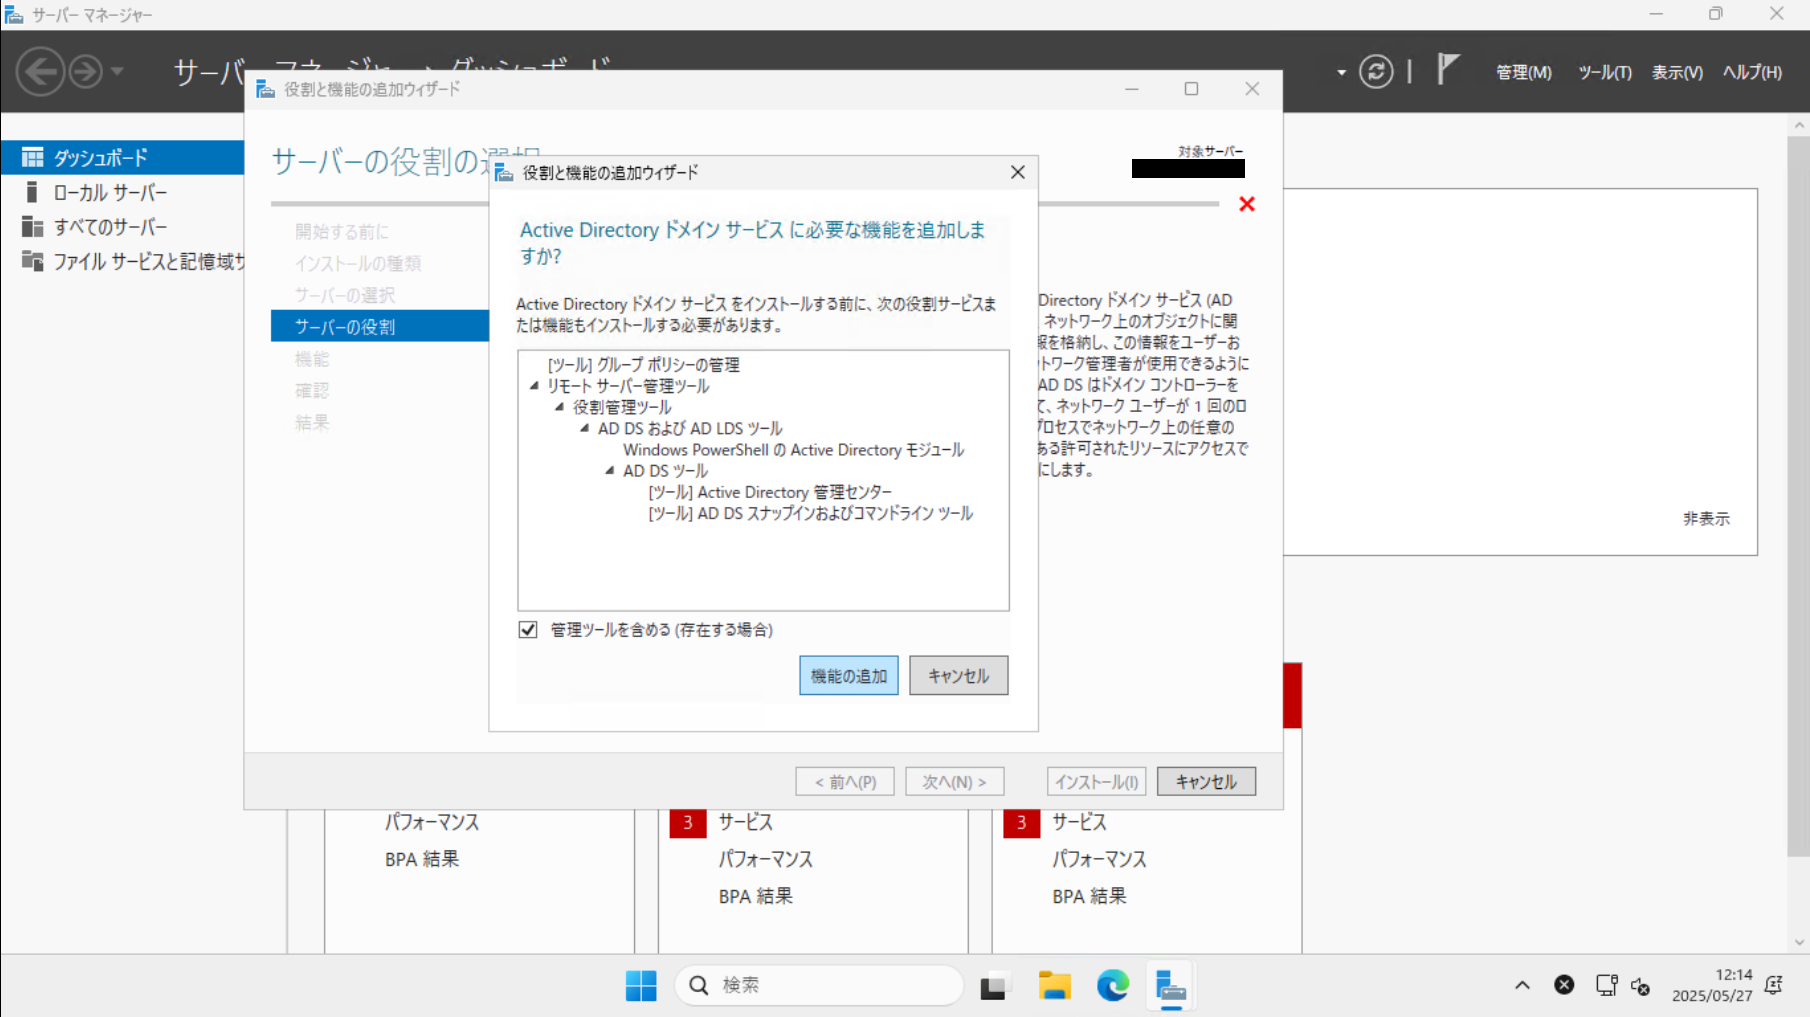Click the < 前へ(P) button
Image resolution: width=1810 pixels, height=1017 pixels.
pyautogui.click(x=845, y=781)
